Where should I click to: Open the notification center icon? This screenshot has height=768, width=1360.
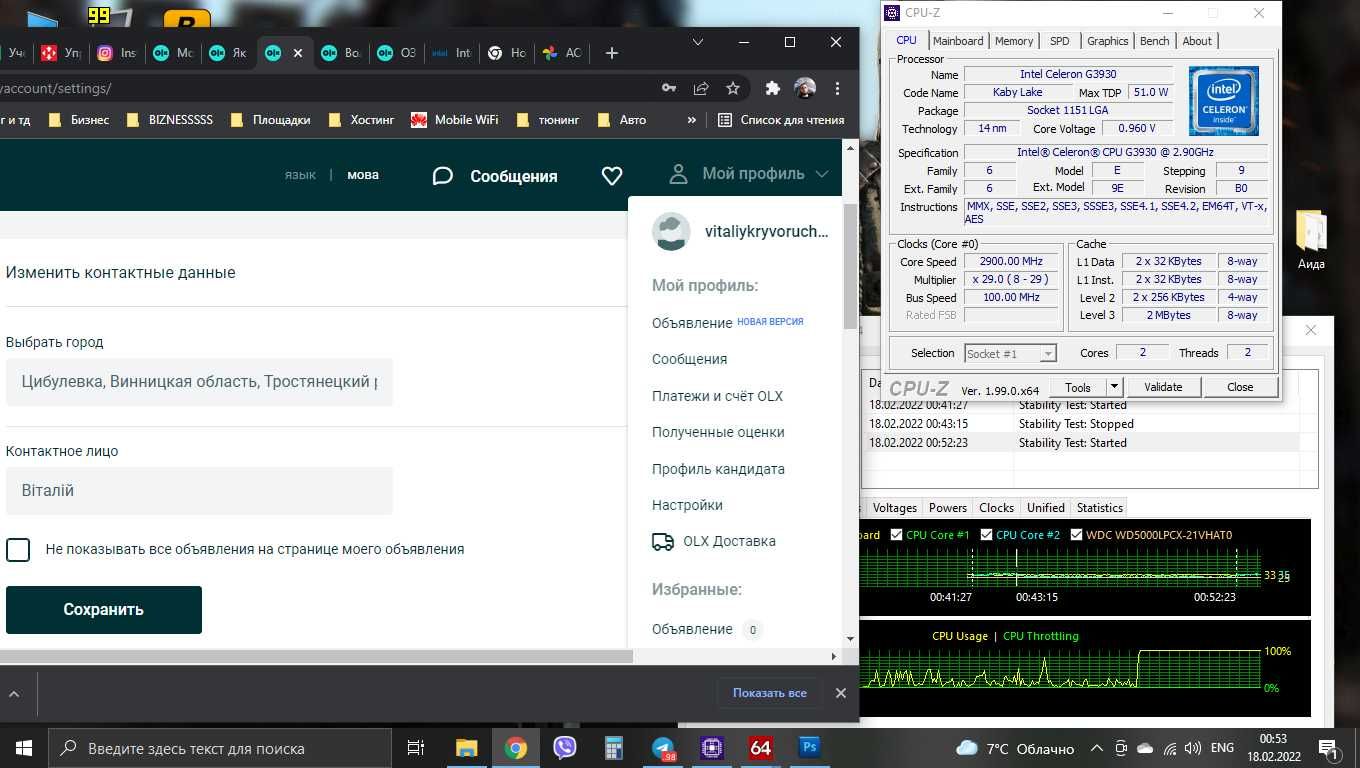click(1329, 748)
